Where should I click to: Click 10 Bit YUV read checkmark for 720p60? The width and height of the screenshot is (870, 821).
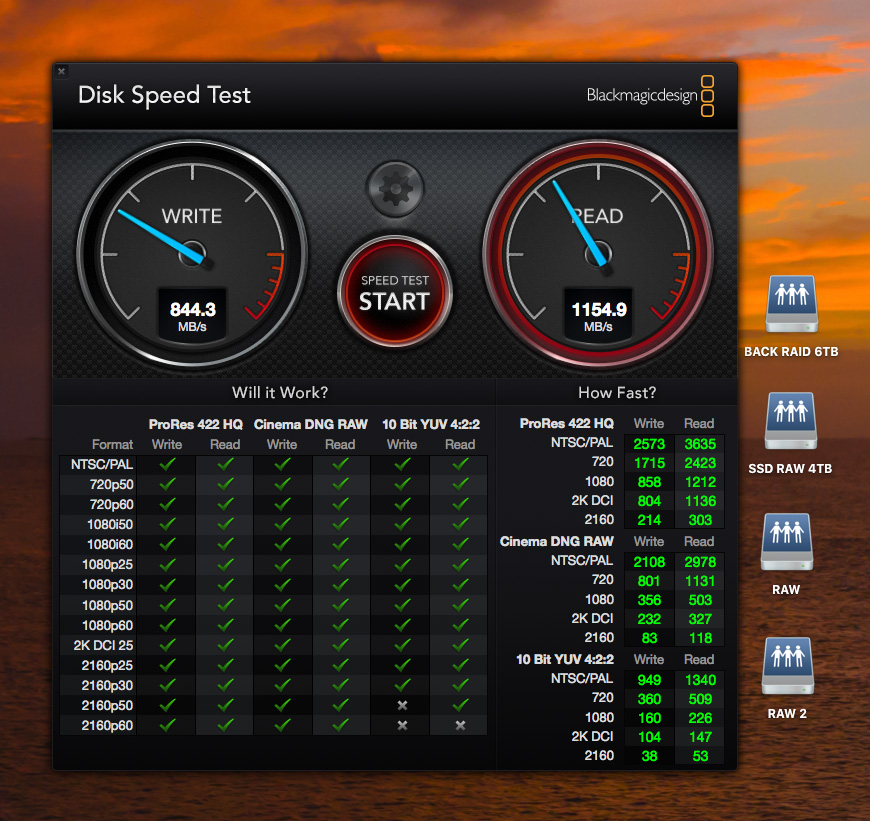coord(460,504)
